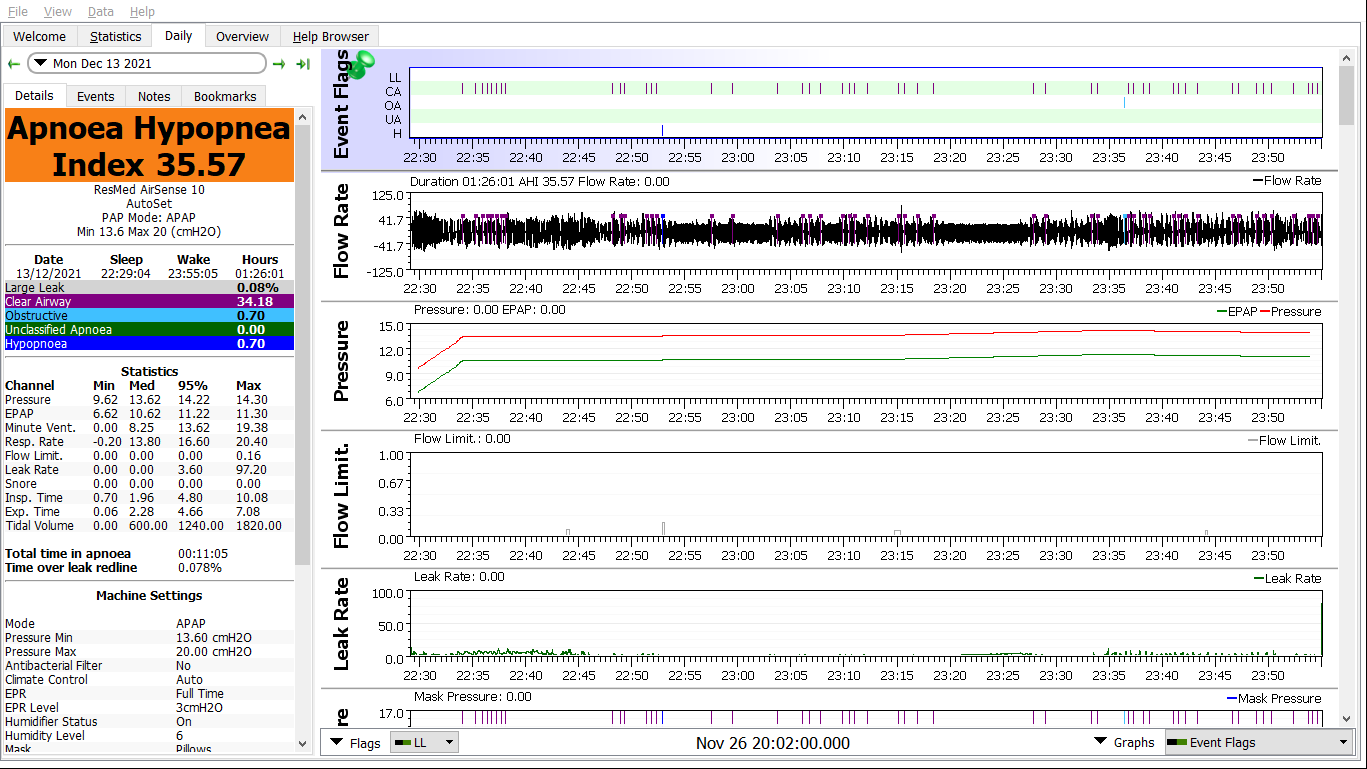Click the vertical Event Flags graph title
This screenshot has height=769, width=1367.
(342, 104)
